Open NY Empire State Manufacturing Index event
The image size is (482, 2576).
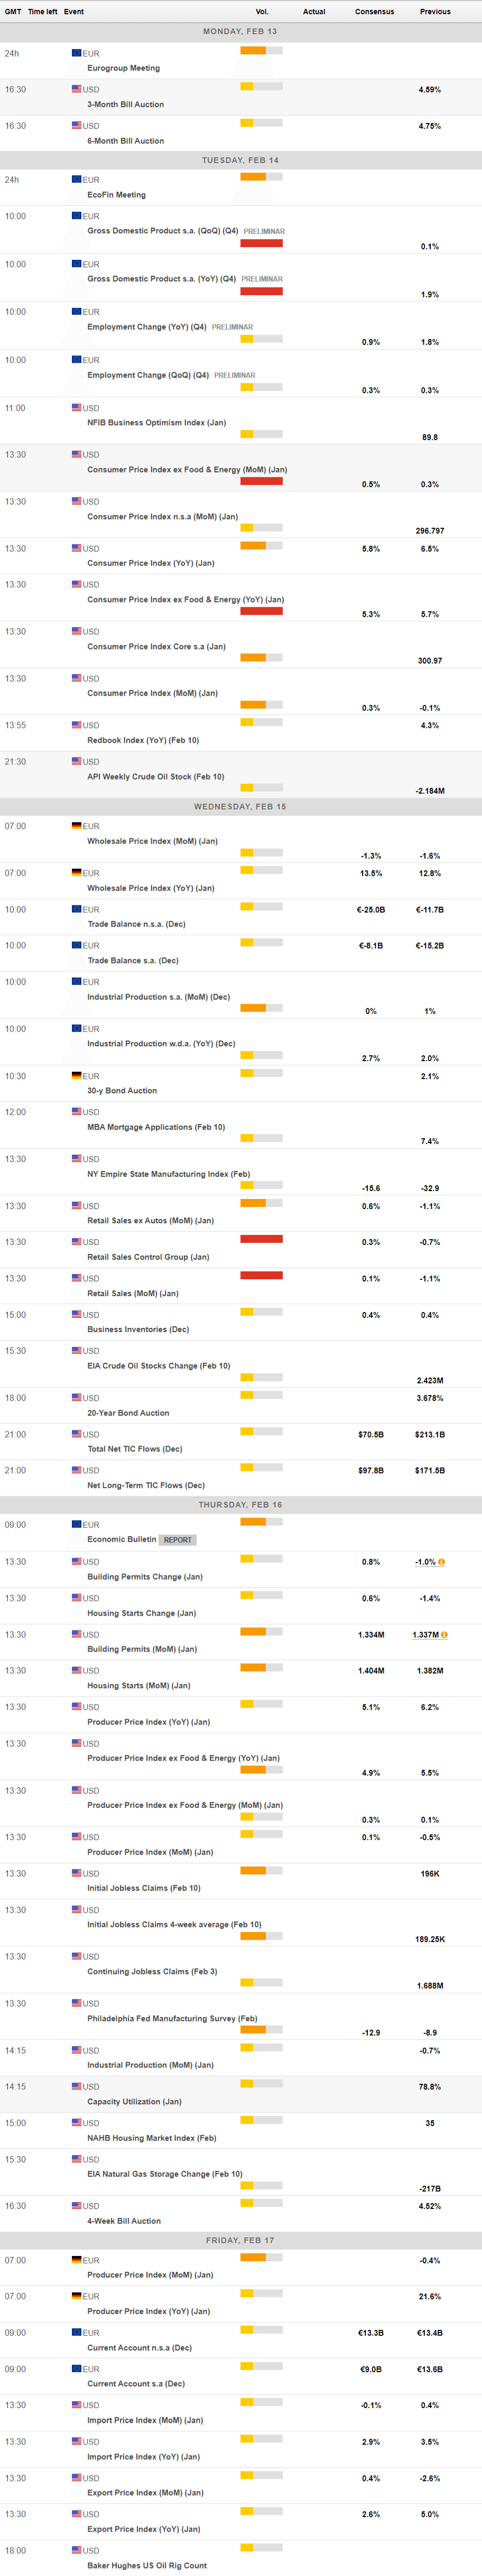point(168,1174)
